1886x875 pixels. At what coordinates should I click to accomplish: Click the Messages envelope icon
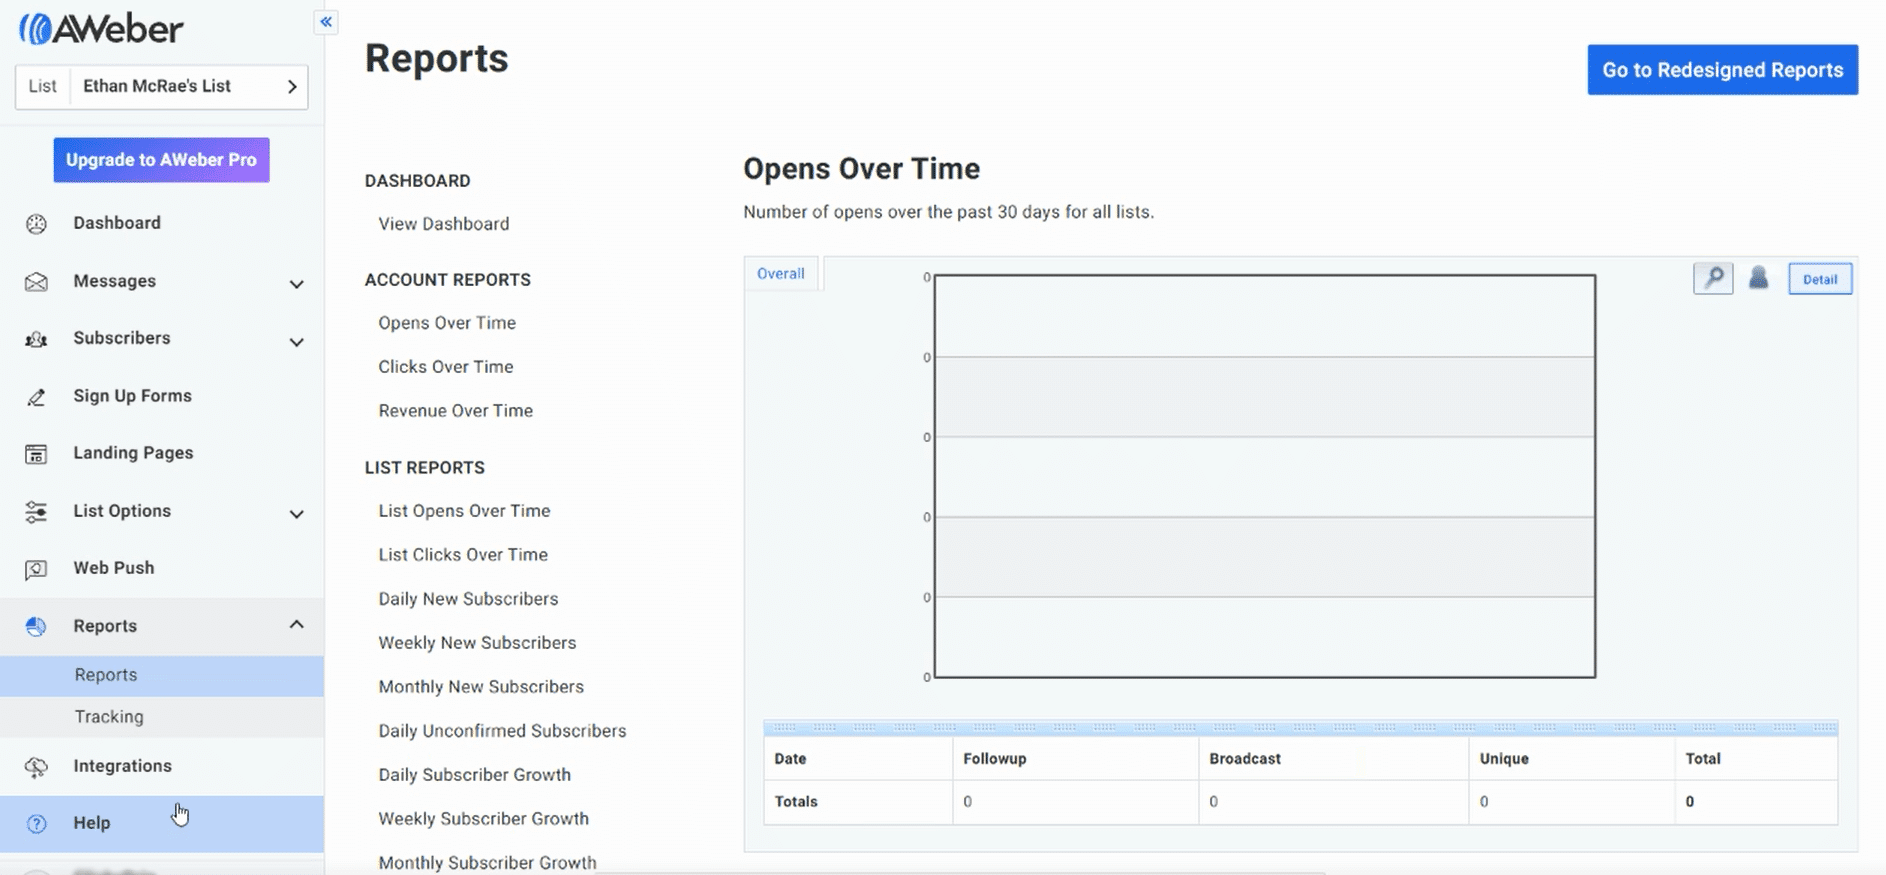(36, 282)
